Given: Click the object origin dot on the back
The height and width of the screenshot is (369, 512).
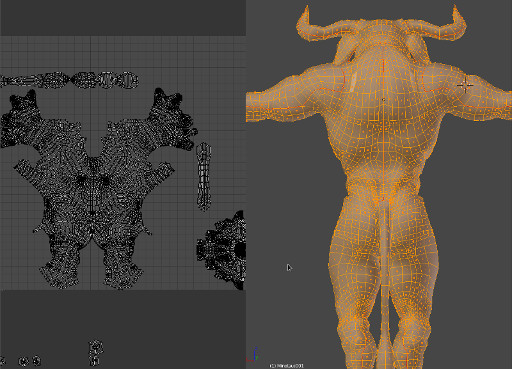Looking at the screenshot, I should 383,99.
